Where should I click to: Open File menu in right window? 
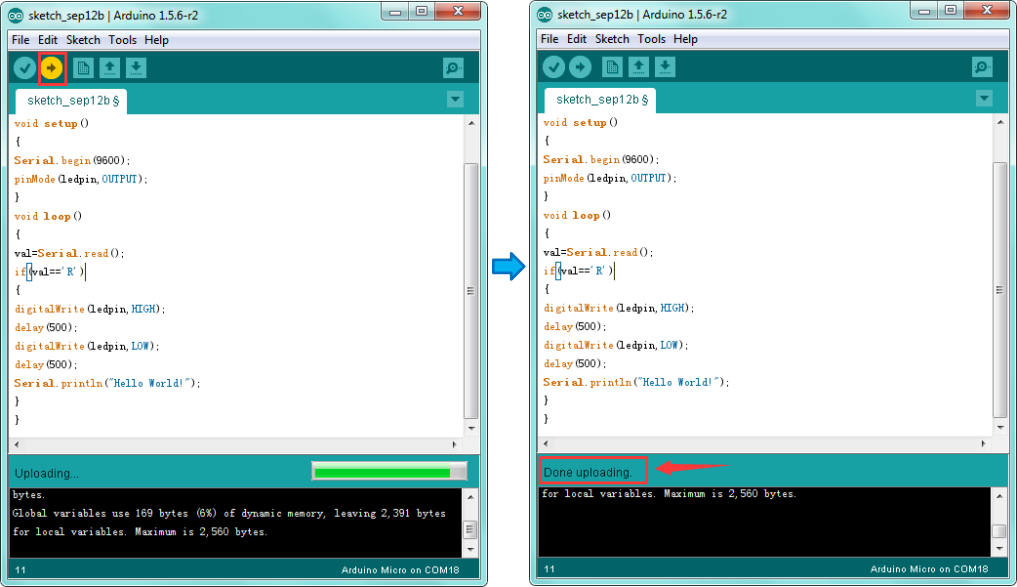(549, 39)
